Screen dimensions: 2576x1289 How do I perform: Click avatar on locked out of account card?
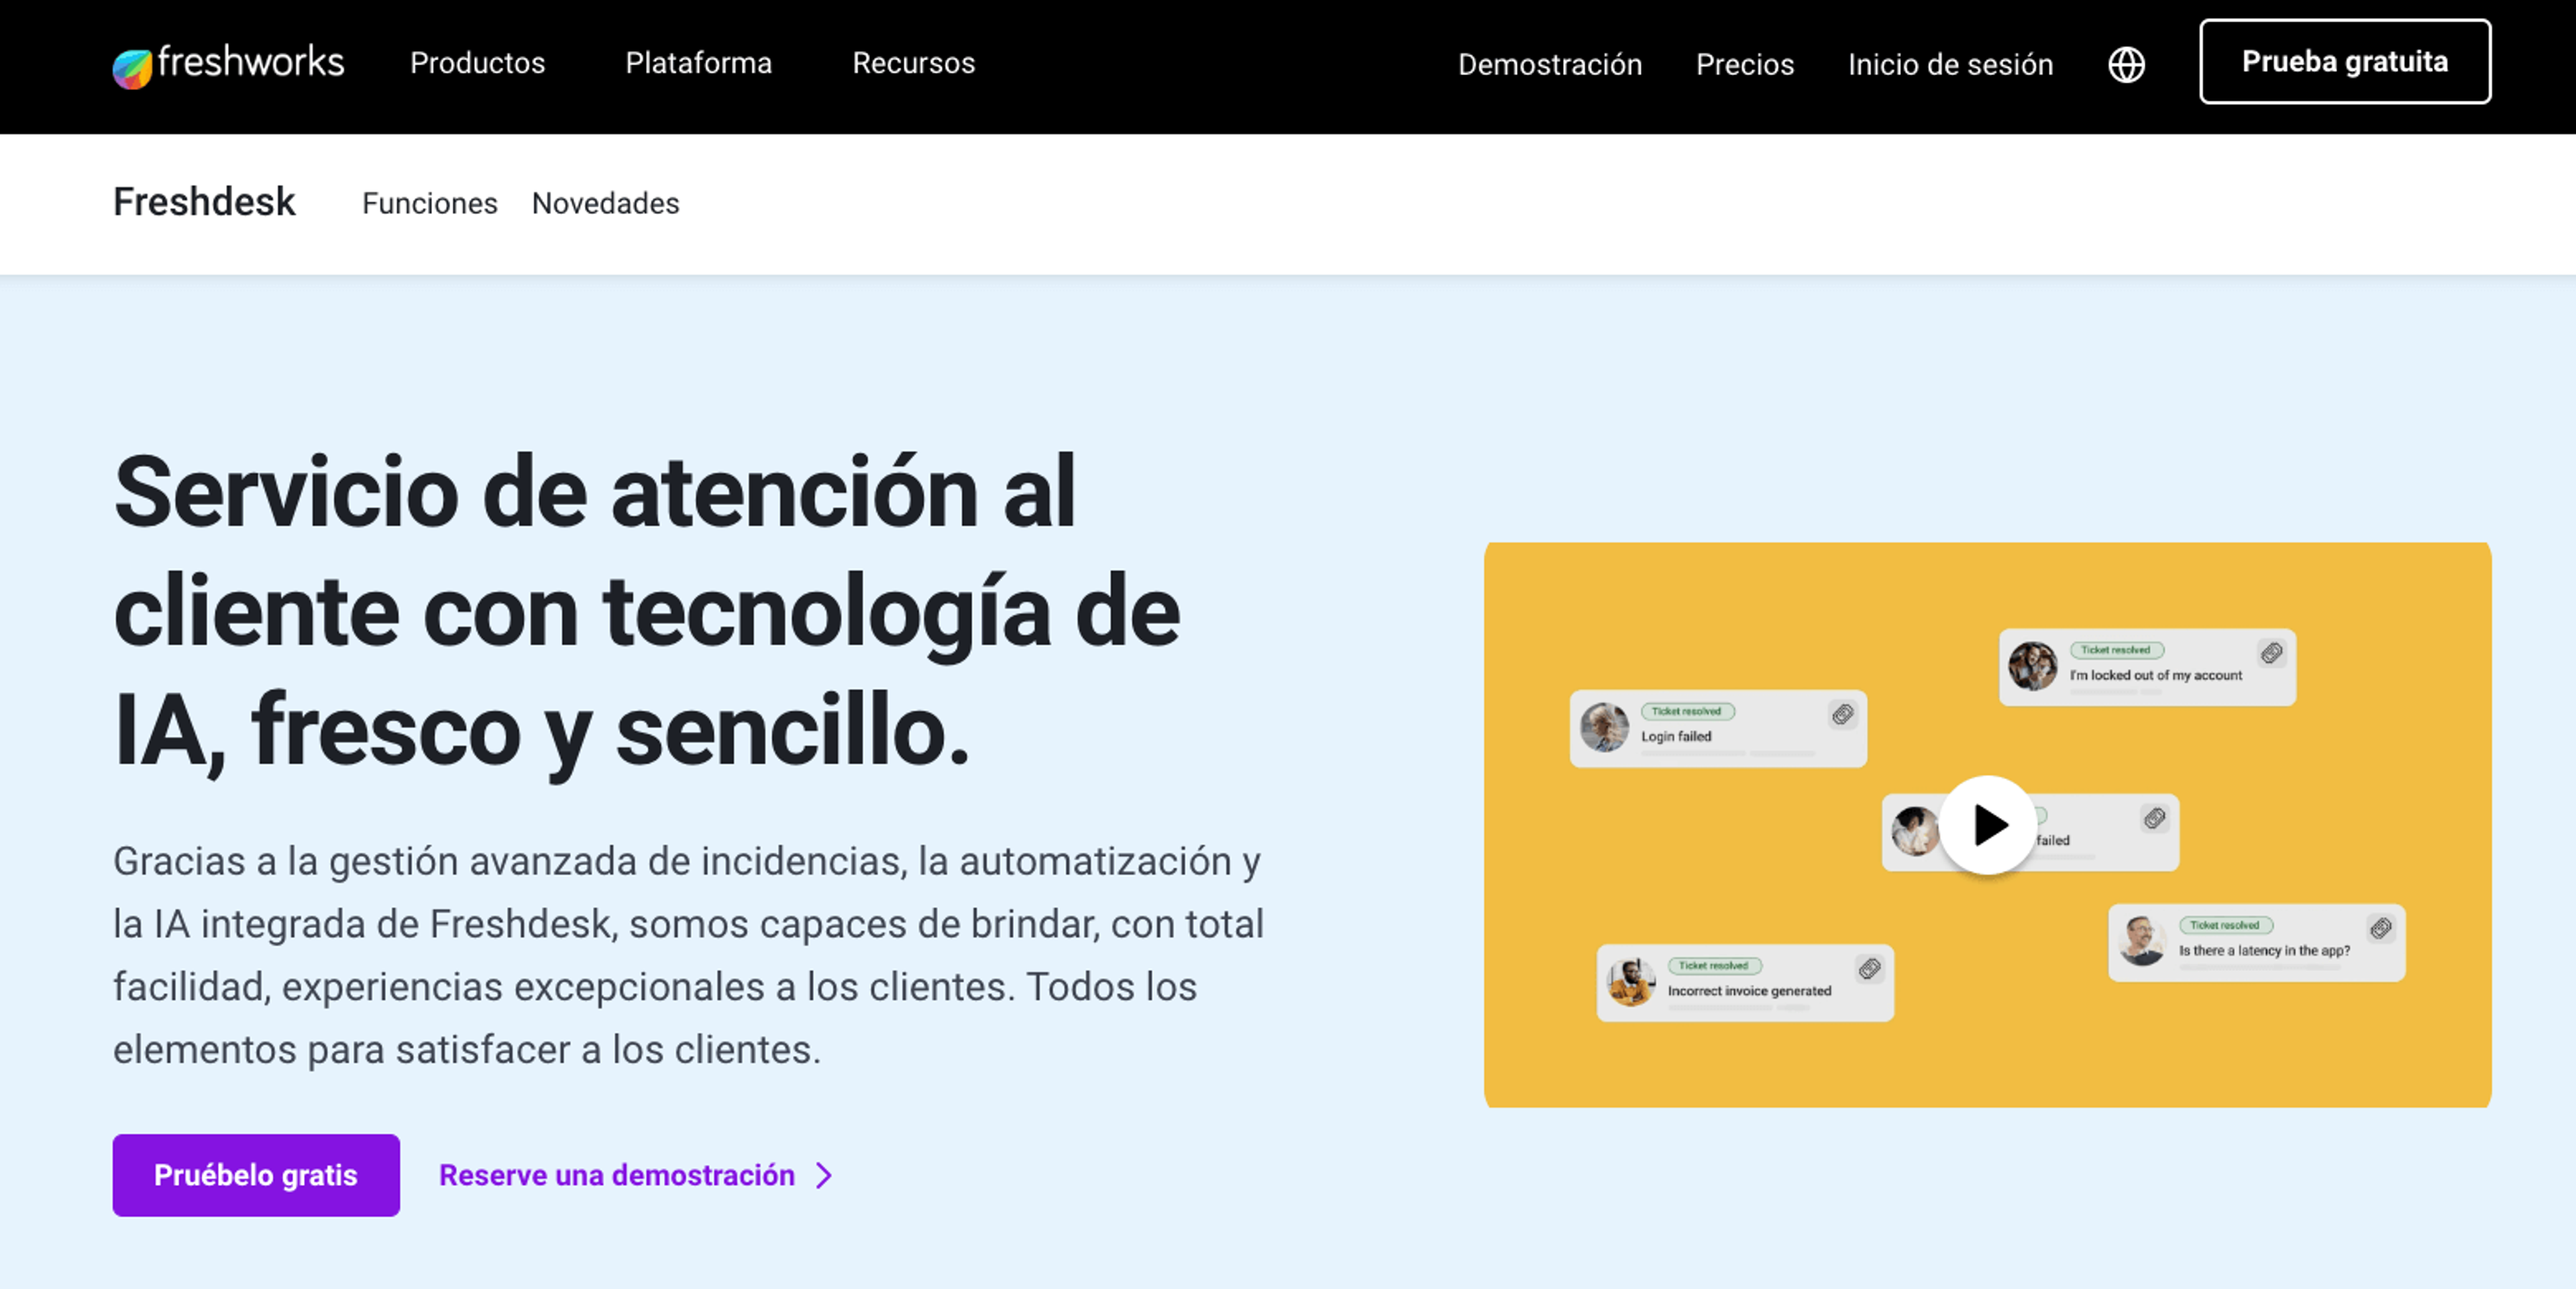pos(2033,666)
